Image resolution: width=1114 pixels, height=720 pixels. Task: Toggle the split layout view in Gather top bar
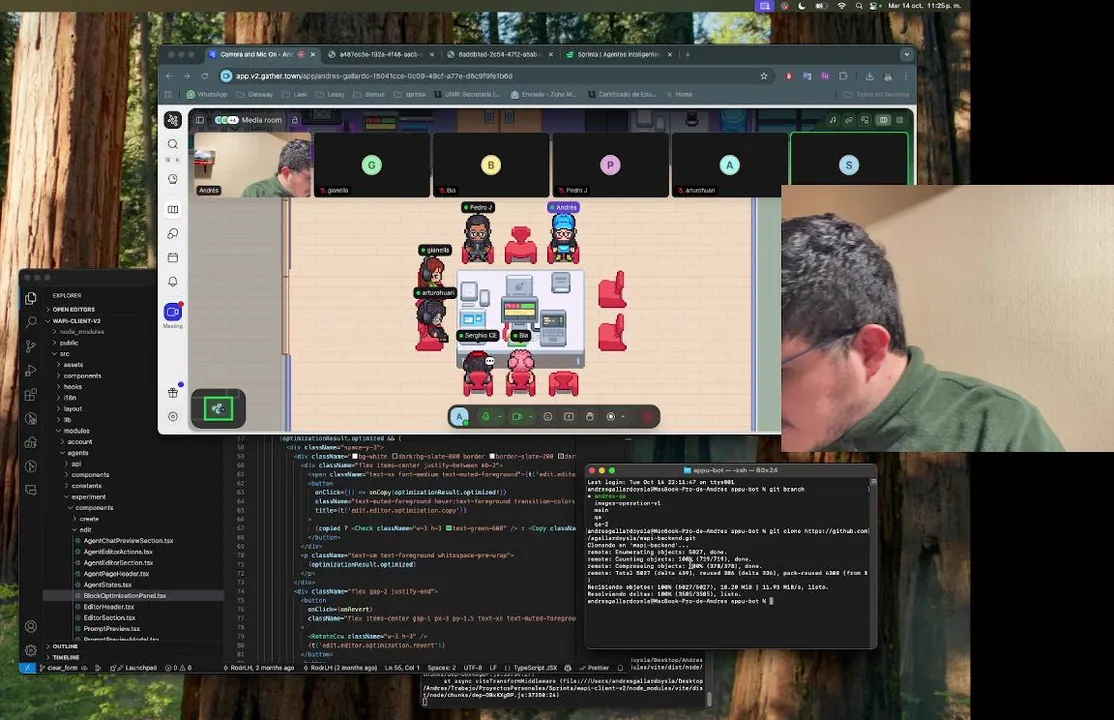tap(884, 120)
